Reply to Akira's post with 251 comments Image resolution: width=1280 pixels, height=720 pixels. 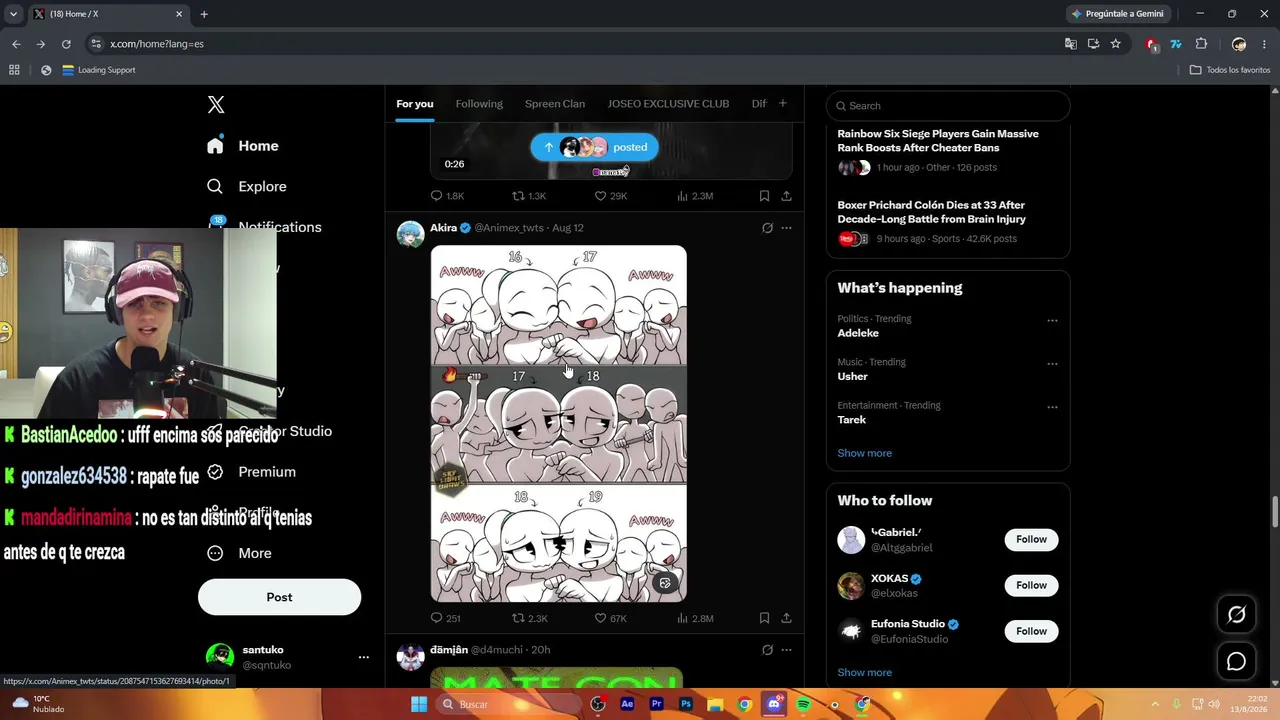pos(446,618)
